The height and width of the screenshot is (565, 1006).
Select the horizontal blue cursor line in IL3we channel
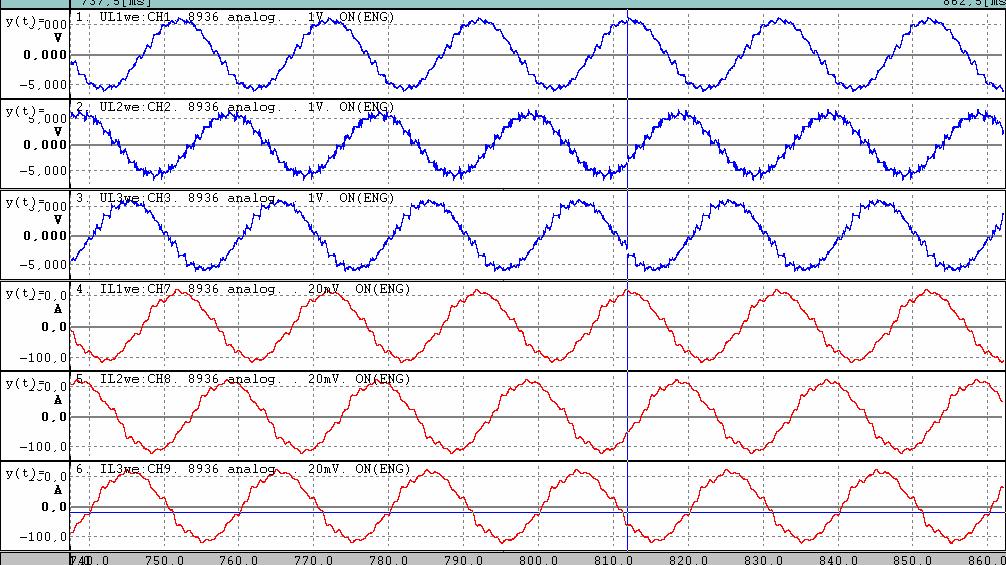tap(538, 512)
